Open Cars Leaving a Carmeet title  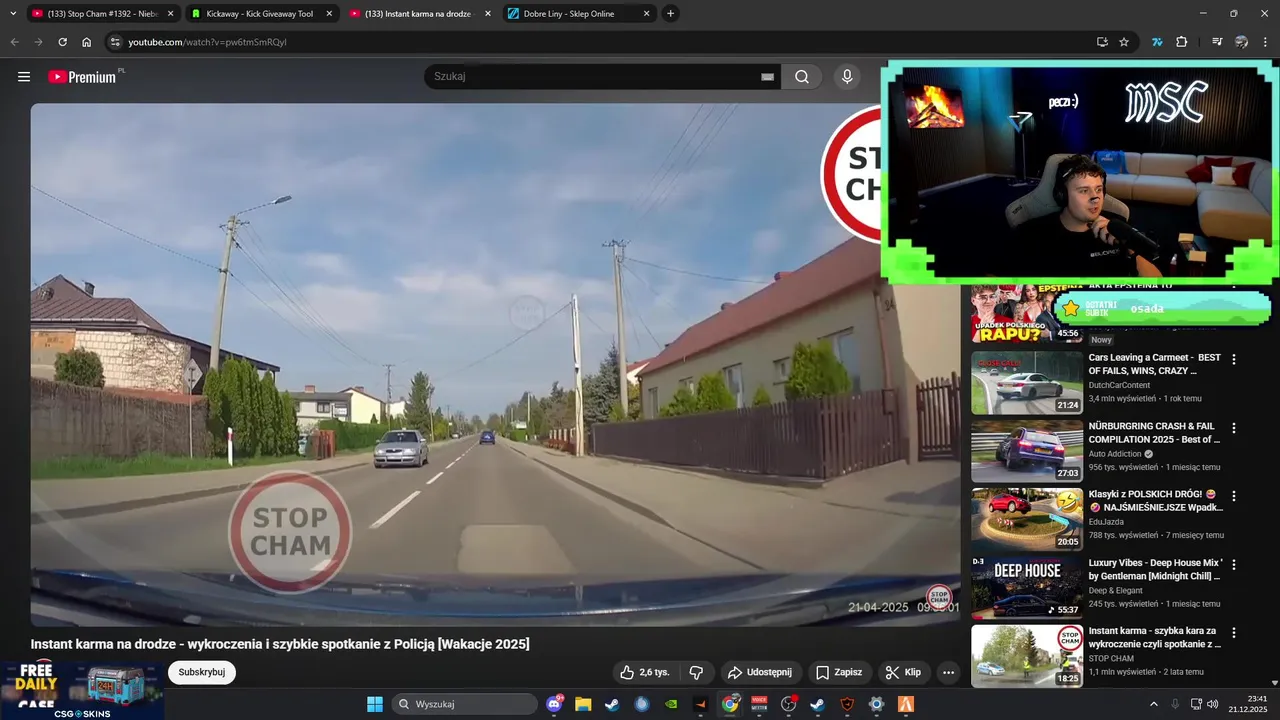[x=1155, y=364]
